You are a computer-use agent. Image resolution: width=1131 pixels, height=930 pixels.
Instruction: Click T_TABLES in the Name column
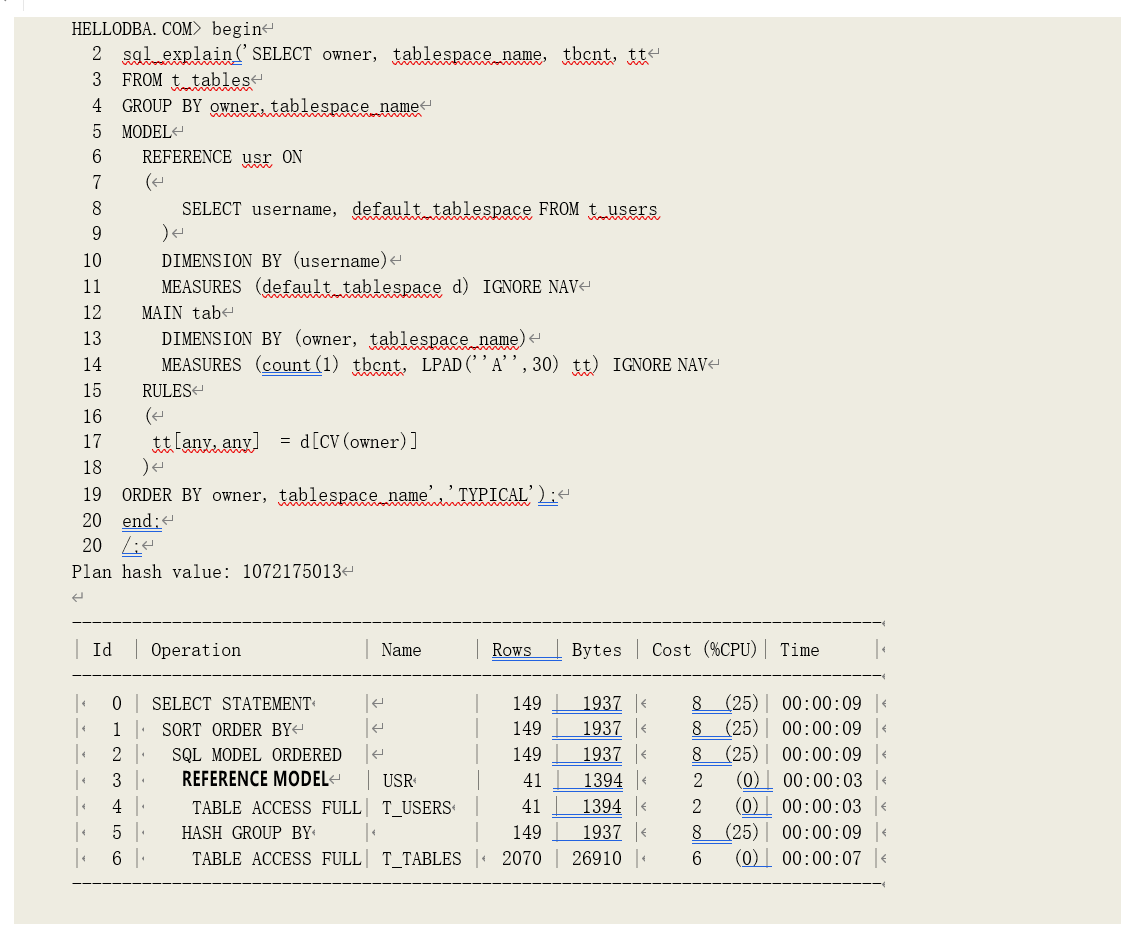point(422,859)
